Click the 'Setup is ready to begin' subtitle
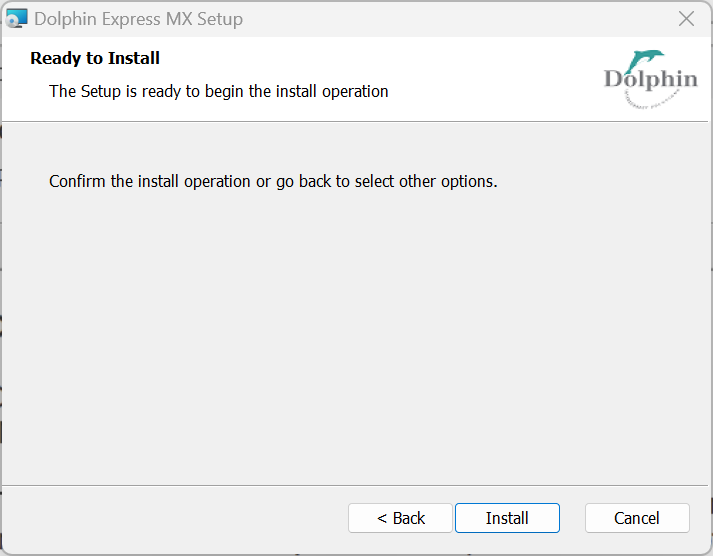 tap(219, 91)
